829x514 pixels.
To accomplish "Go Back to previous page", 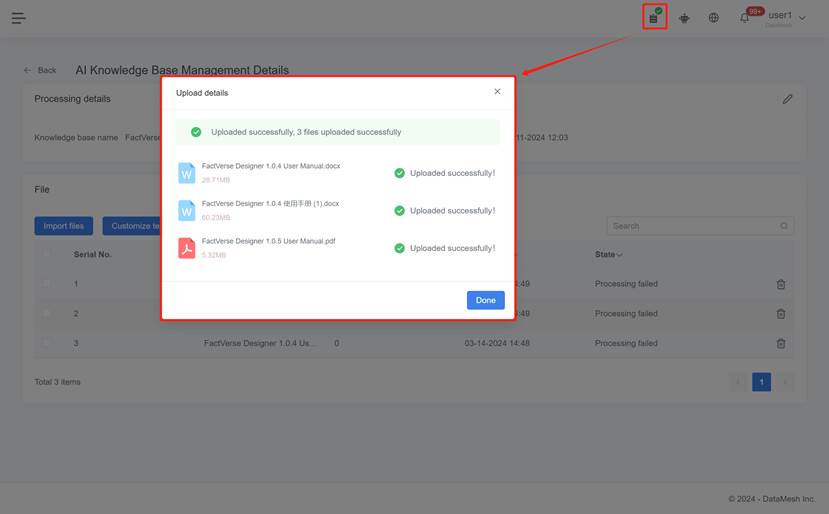I will coord(40,70).
